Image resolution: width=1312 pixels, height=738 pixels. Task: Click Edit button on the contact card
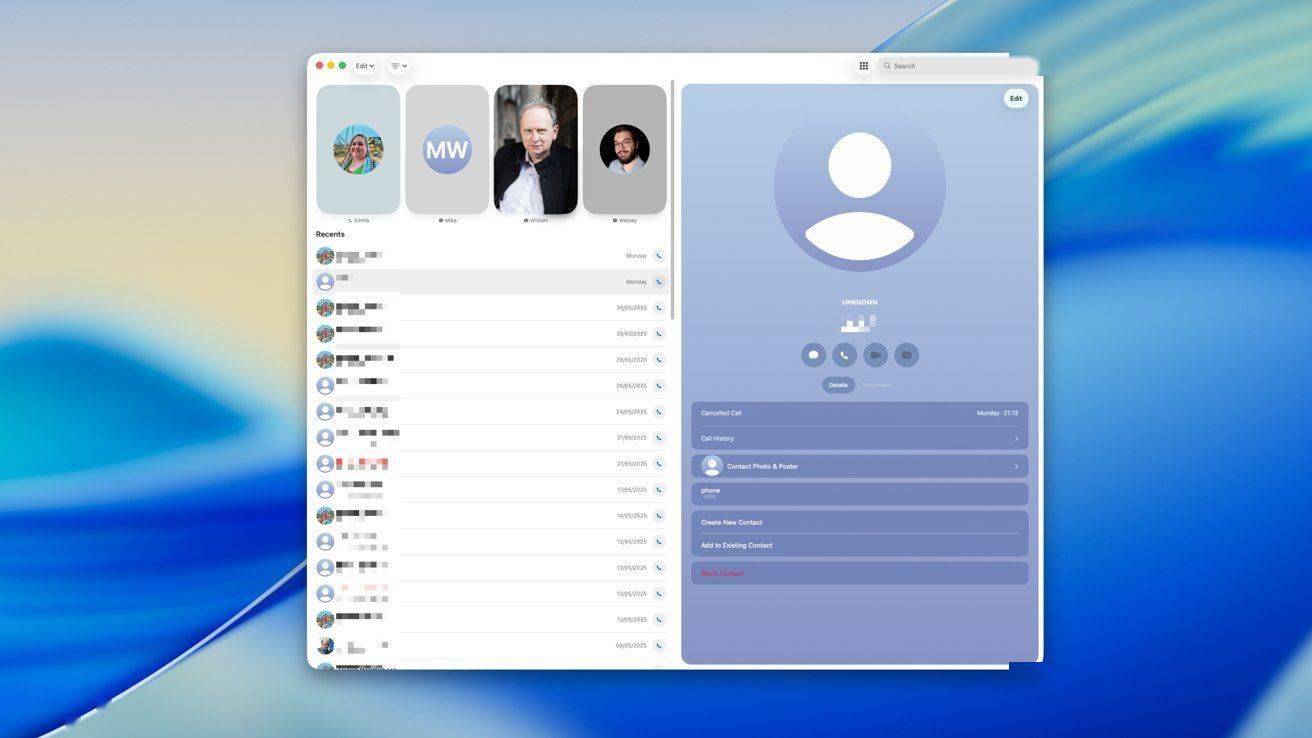[x=1016, y=98]
